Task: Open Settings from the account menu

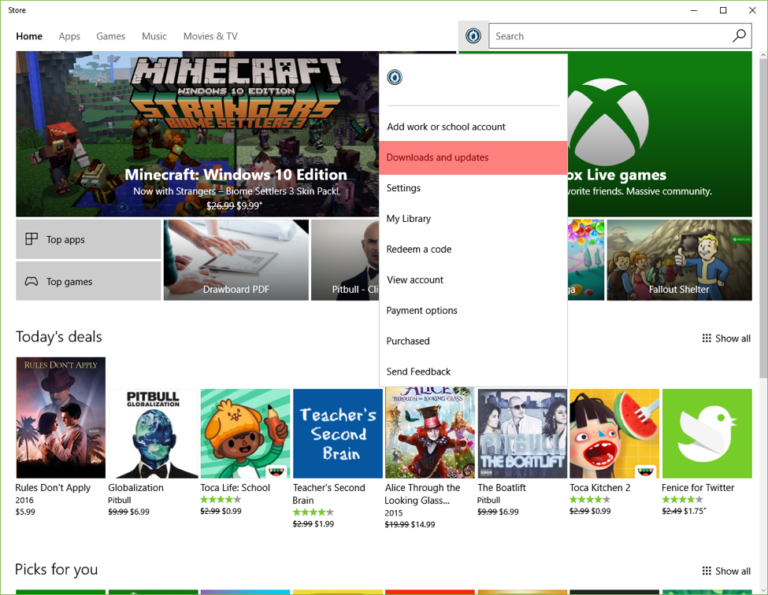Action: [x=473, y=188]
